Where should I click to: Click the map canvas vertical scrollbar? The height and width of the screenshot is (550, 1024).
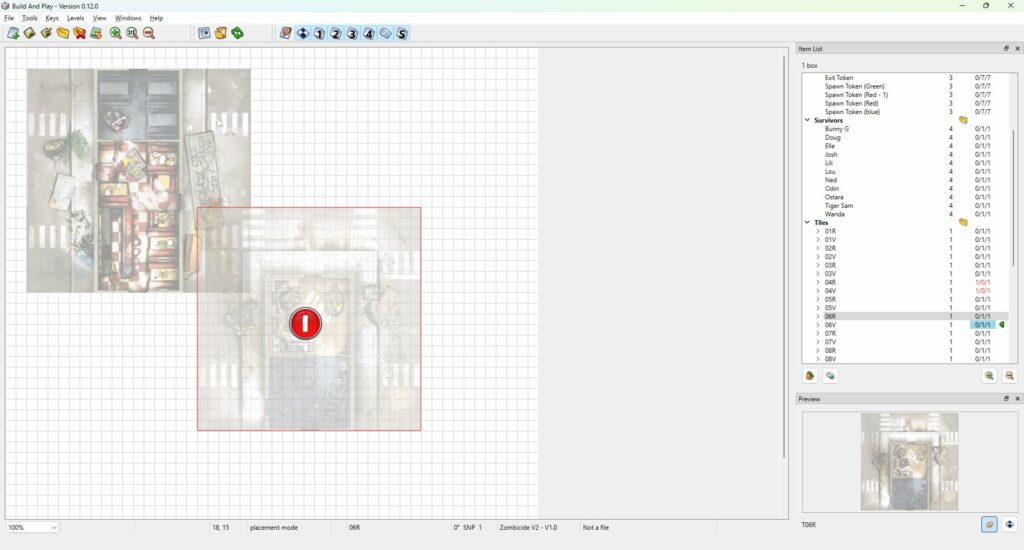784,257
